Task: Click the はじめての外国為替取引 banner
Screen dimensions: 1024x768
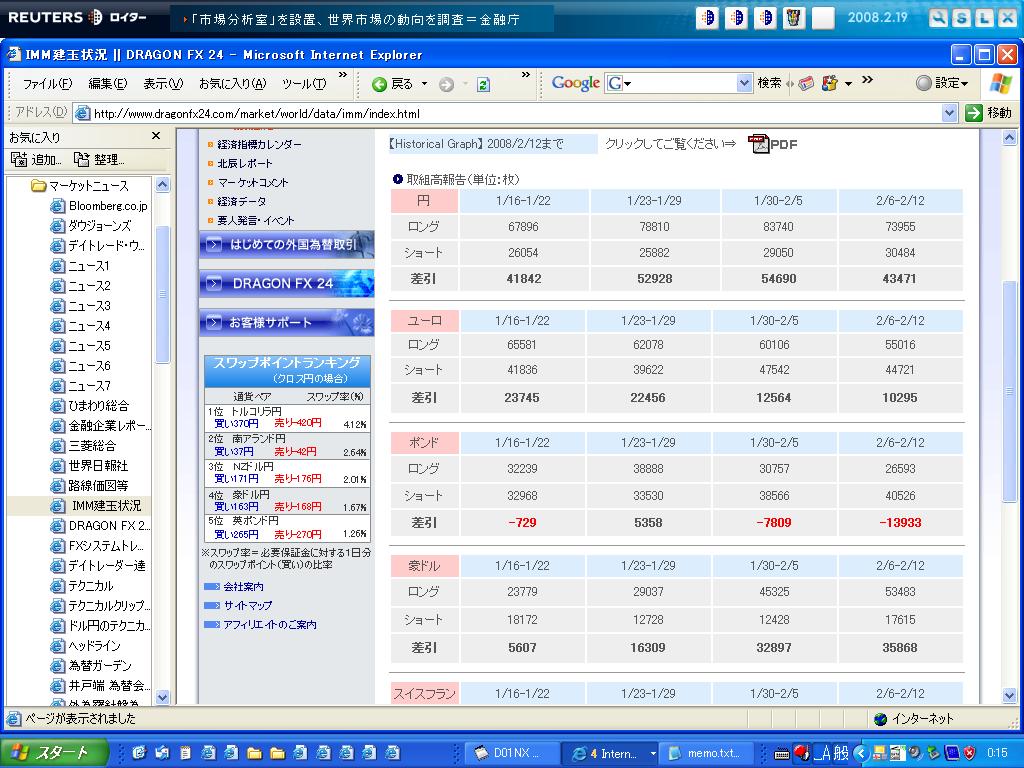Action: (287, 245)
